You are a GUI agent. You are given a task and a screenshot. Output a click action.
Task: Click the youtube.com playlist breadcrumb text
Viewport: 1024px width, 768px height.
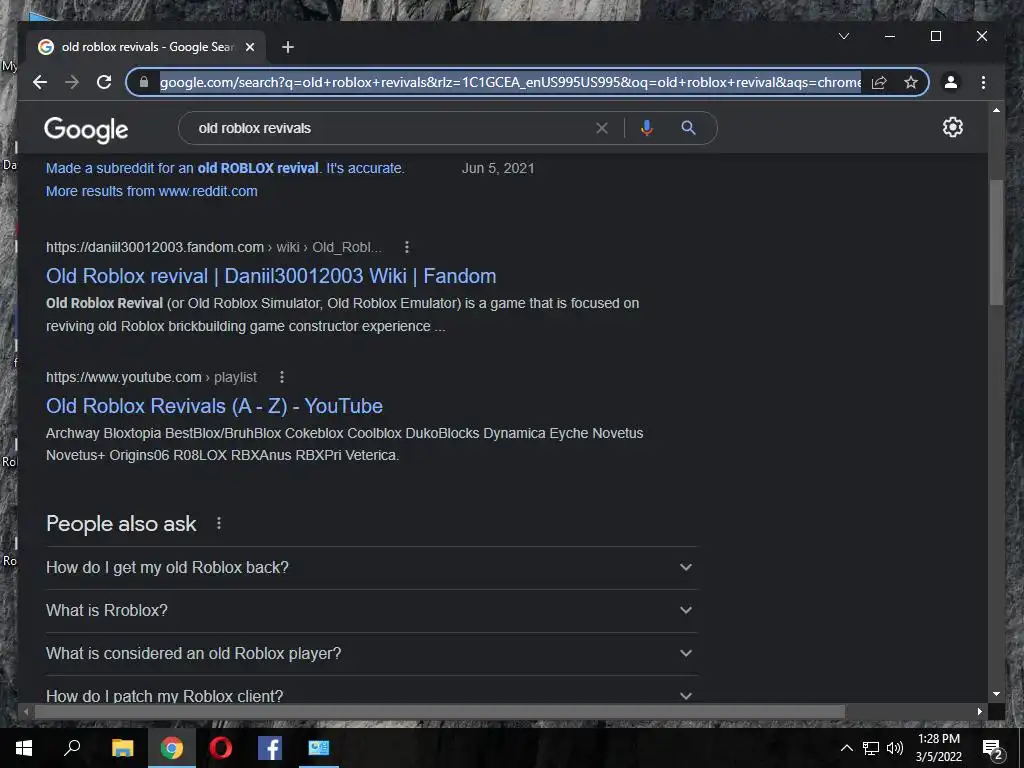tap(152, 377)
